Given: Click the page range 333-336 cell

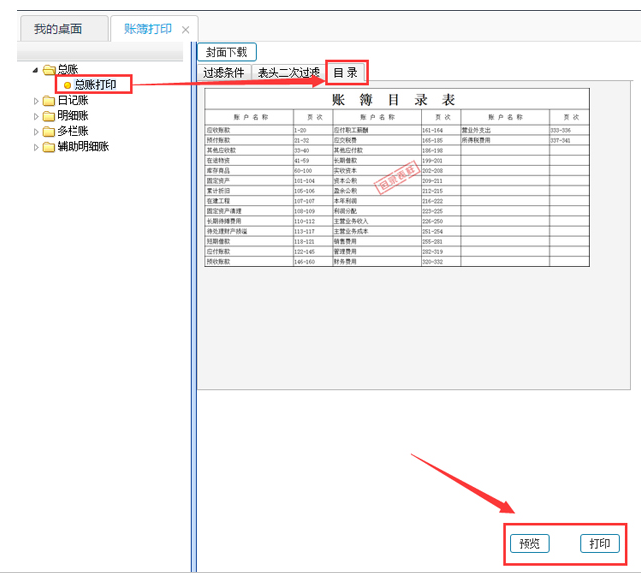Looking at the screenshot, I should click(x=569, y=130).
